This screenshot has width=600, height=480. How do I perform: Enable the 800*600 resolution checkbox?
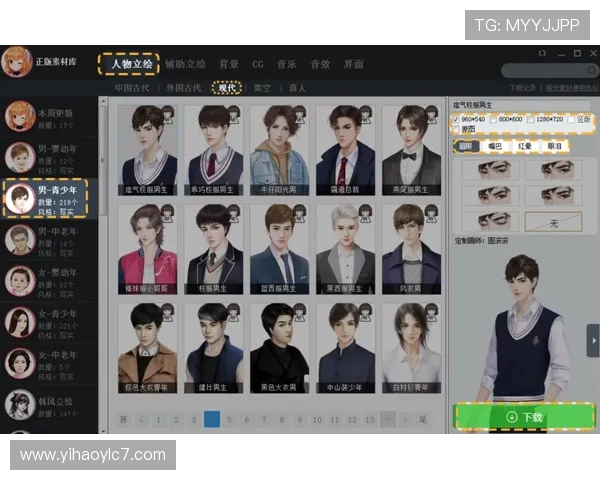coord(493,119)
